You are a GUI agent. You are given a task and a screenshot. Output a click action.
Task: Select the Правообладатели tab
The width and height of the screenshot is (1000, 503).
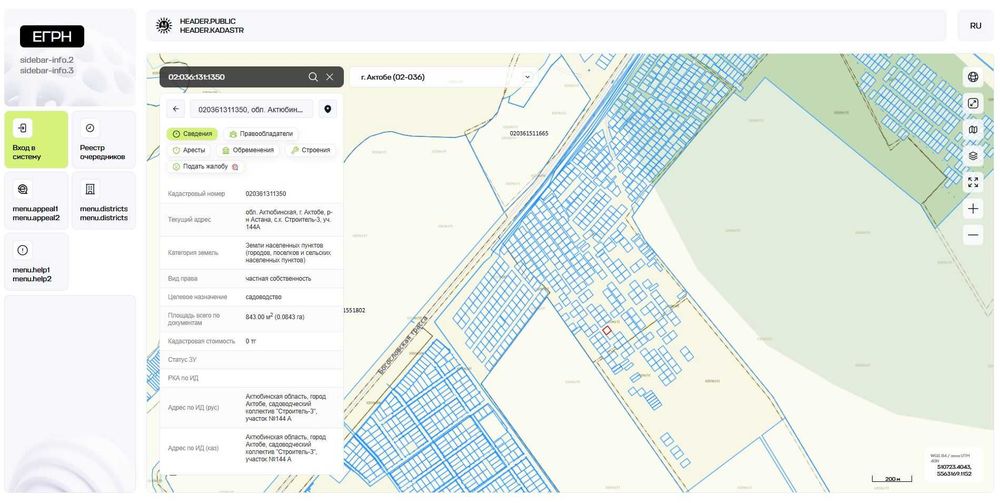click(261, 134)
